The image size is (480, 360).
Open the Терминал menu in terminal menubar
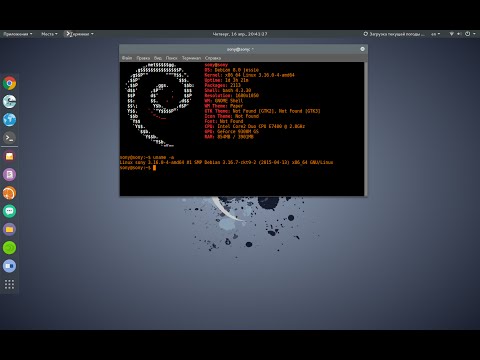pyautogui.click(x=191, y=58)
